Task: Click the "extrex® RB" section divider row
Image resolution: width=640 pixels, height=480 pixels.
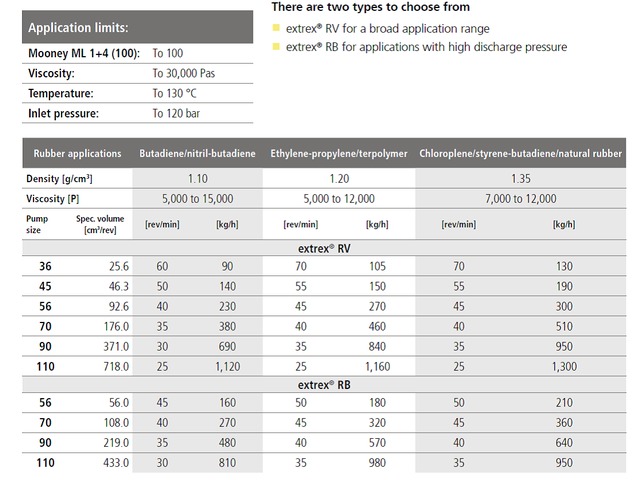Action: [324, 384]
